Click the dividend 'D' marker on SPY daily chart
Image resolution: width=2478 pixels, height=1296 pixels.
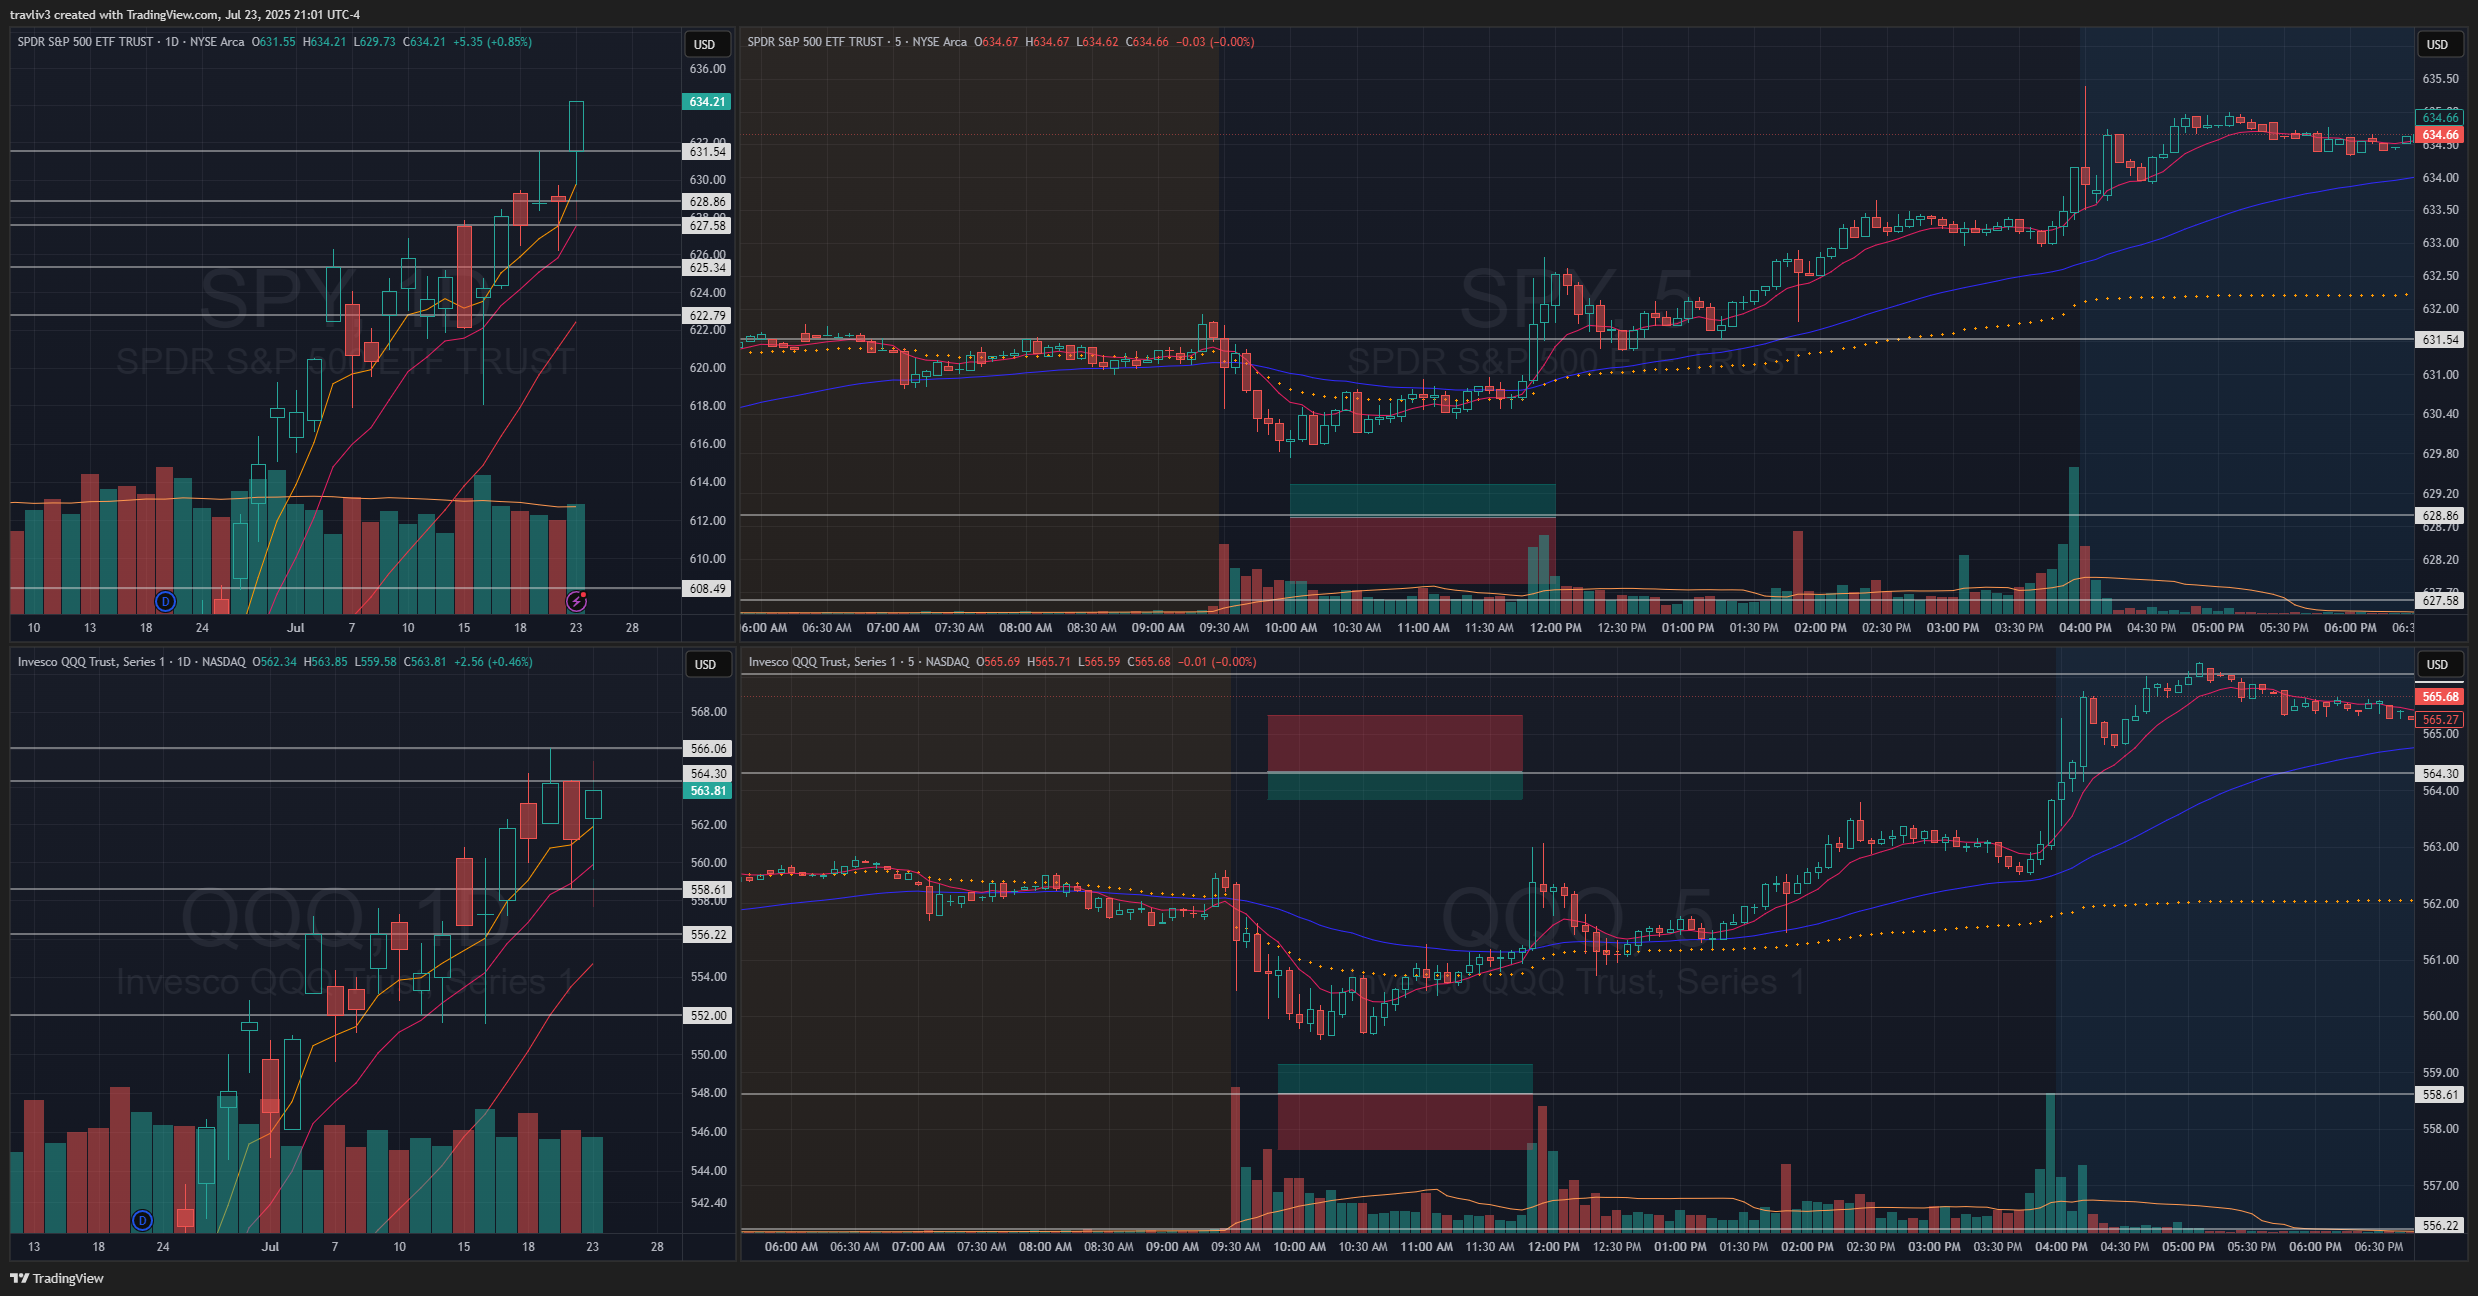point(165,601)
